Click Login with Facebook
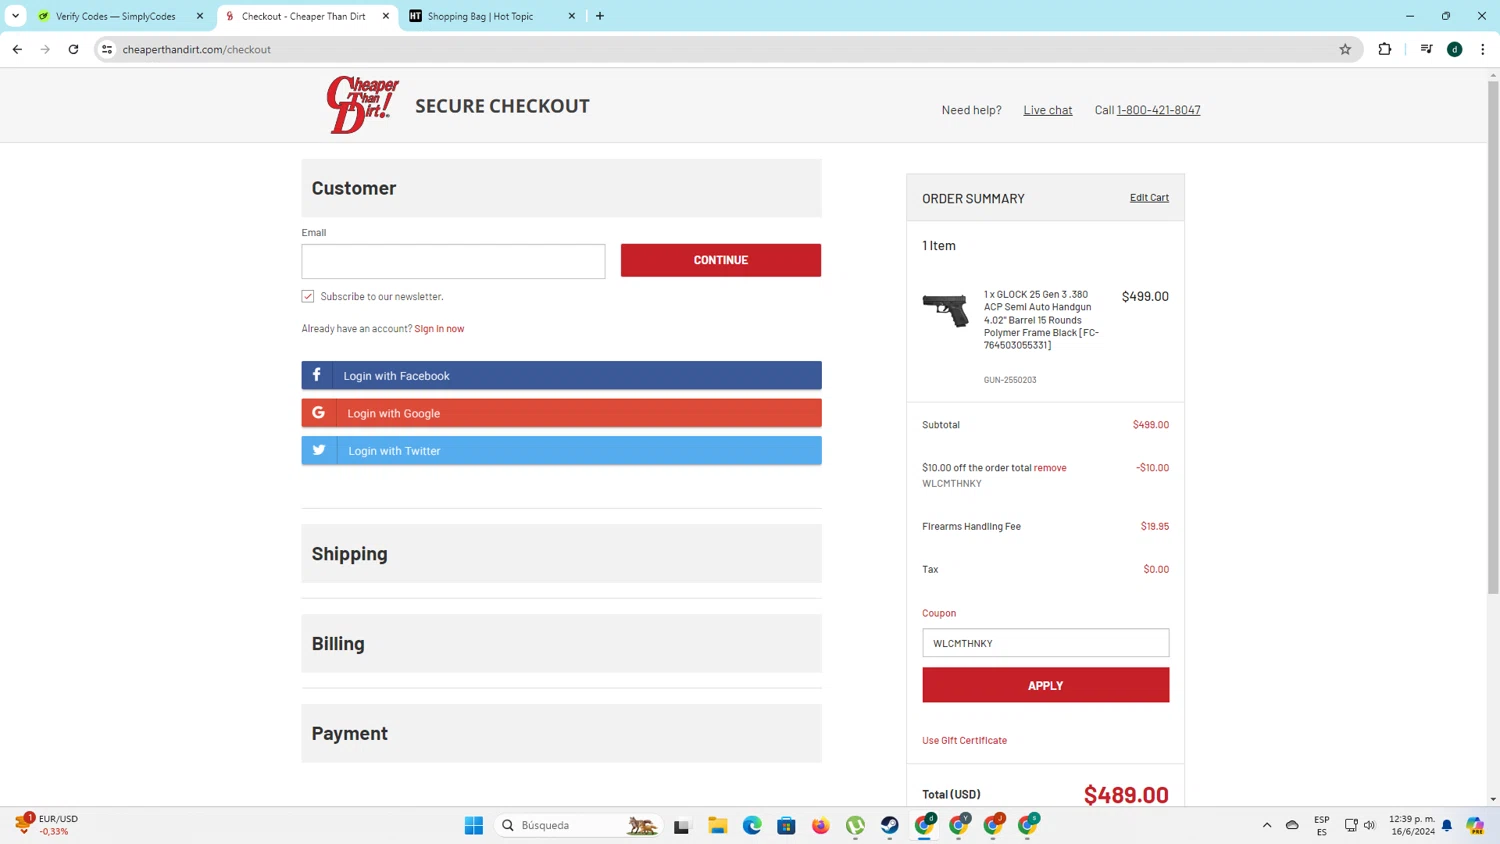 pos(562,375)
